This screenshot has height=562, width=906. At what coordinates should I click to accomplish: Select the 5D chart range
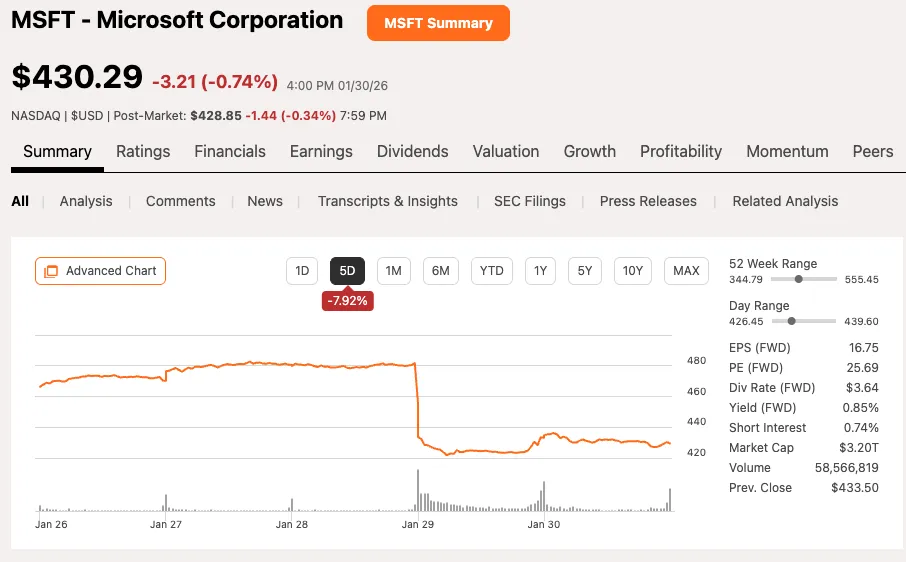[347, 271]
